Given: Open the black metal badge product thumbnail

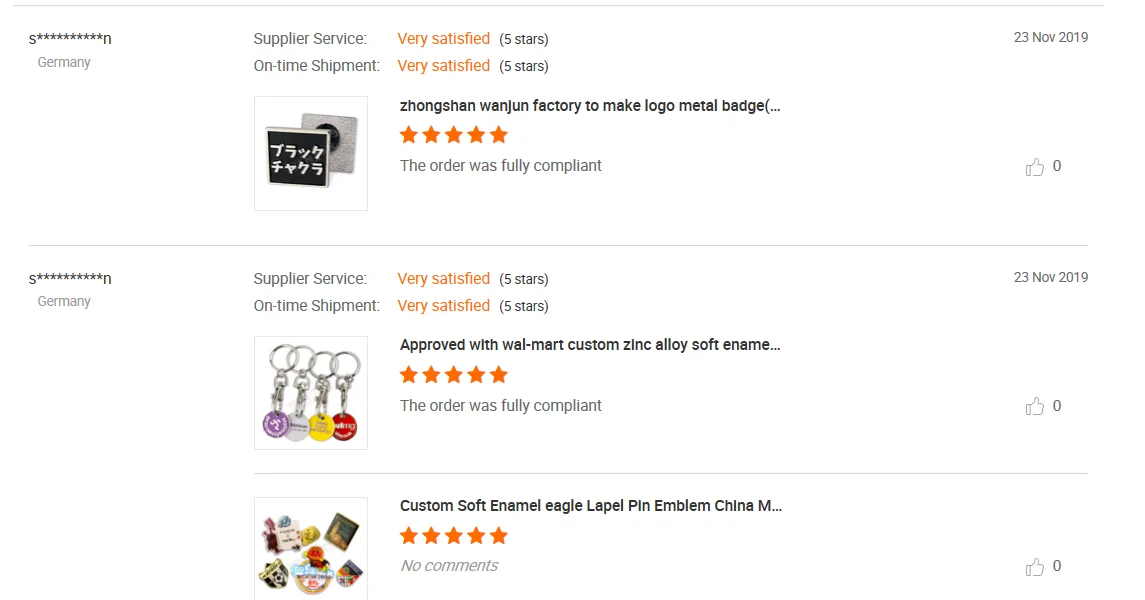Looking at the screenshot, I should point(311,154).
